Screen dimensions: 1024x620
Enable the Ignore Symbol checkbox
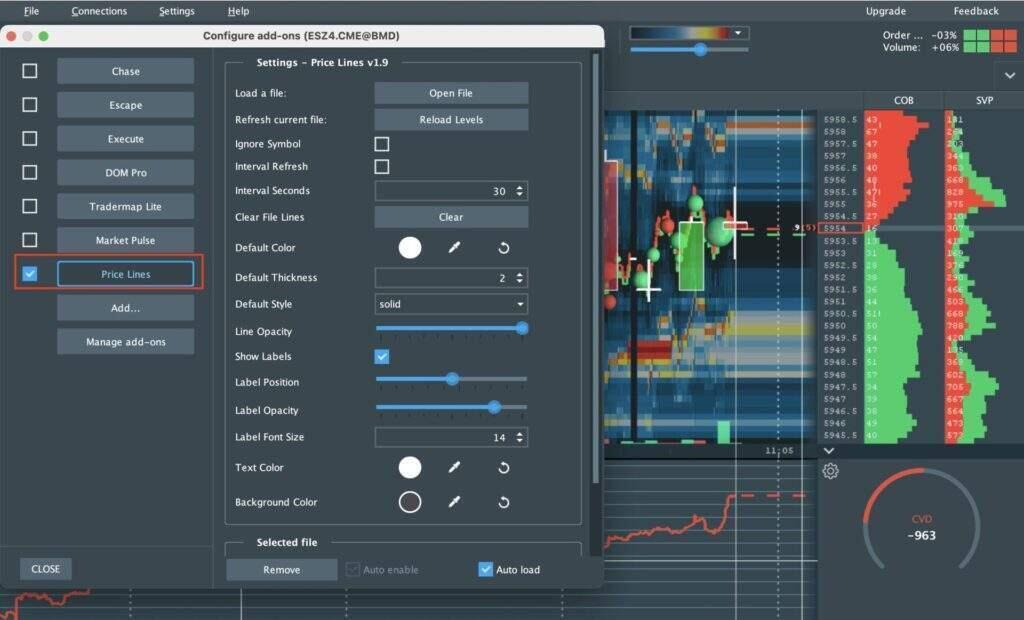click(381, 143)
